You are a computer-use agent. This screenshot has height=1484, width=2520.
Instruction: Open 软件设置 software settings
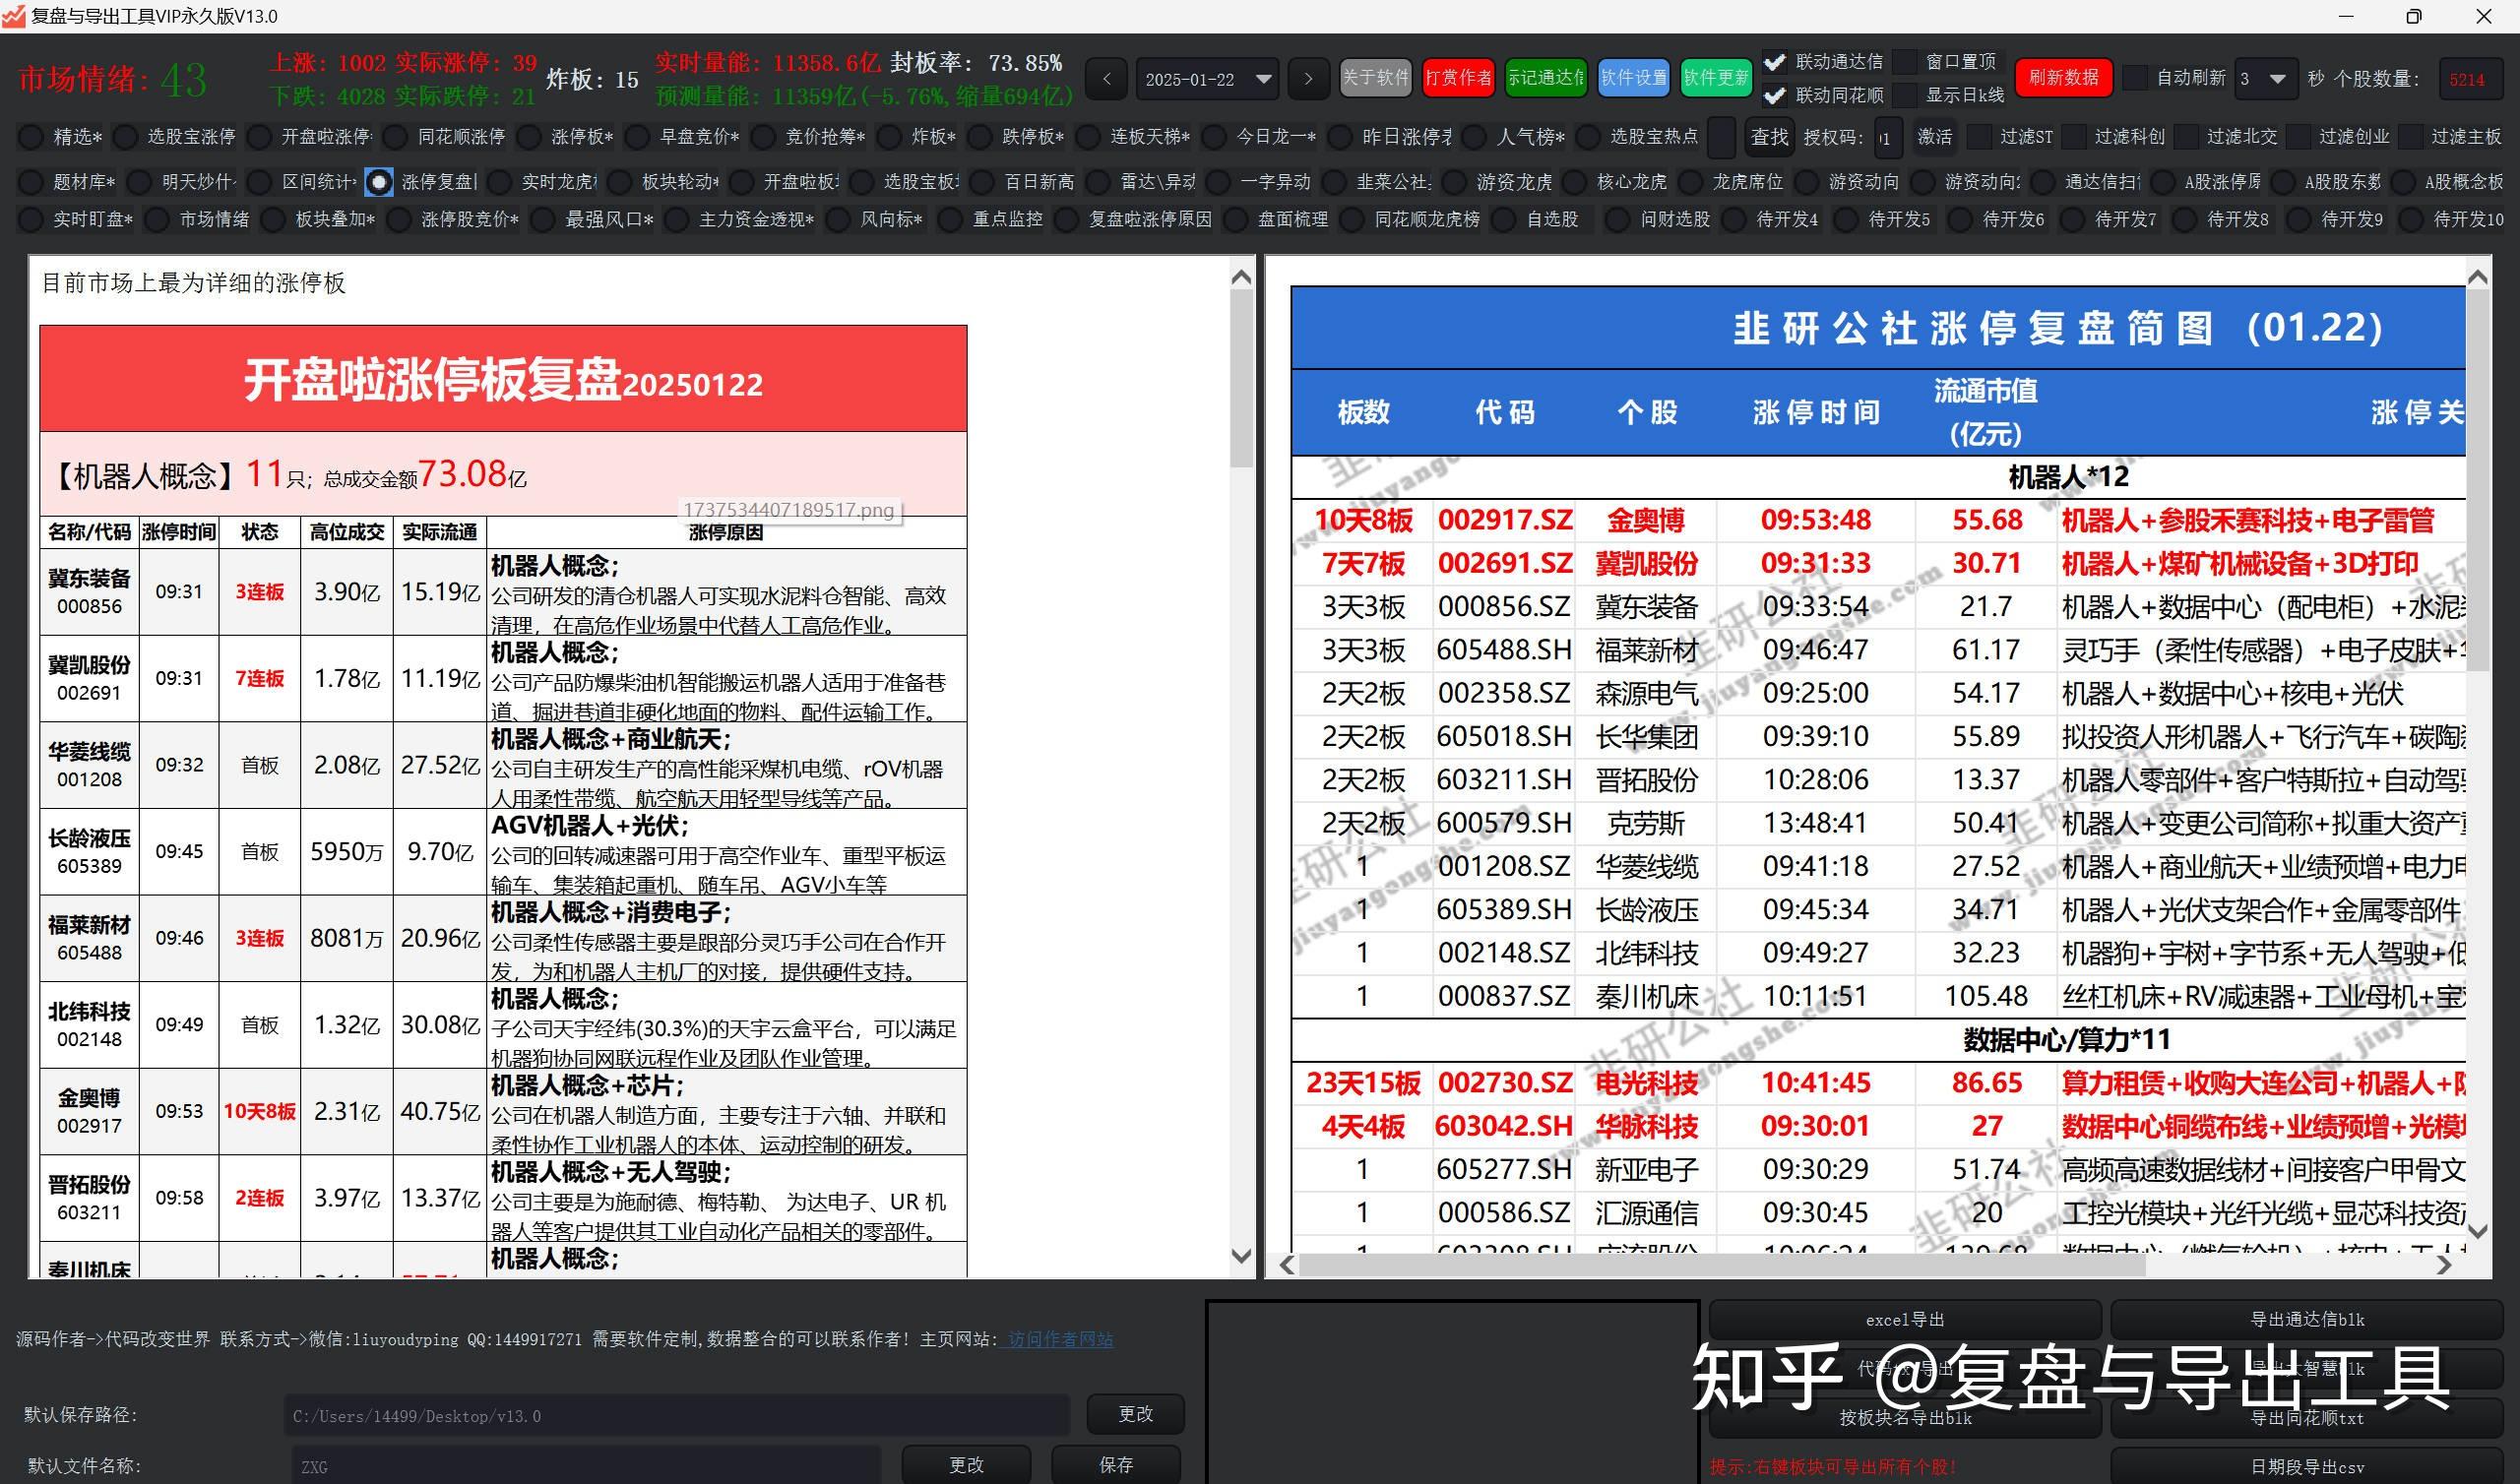click(1633, 77)
